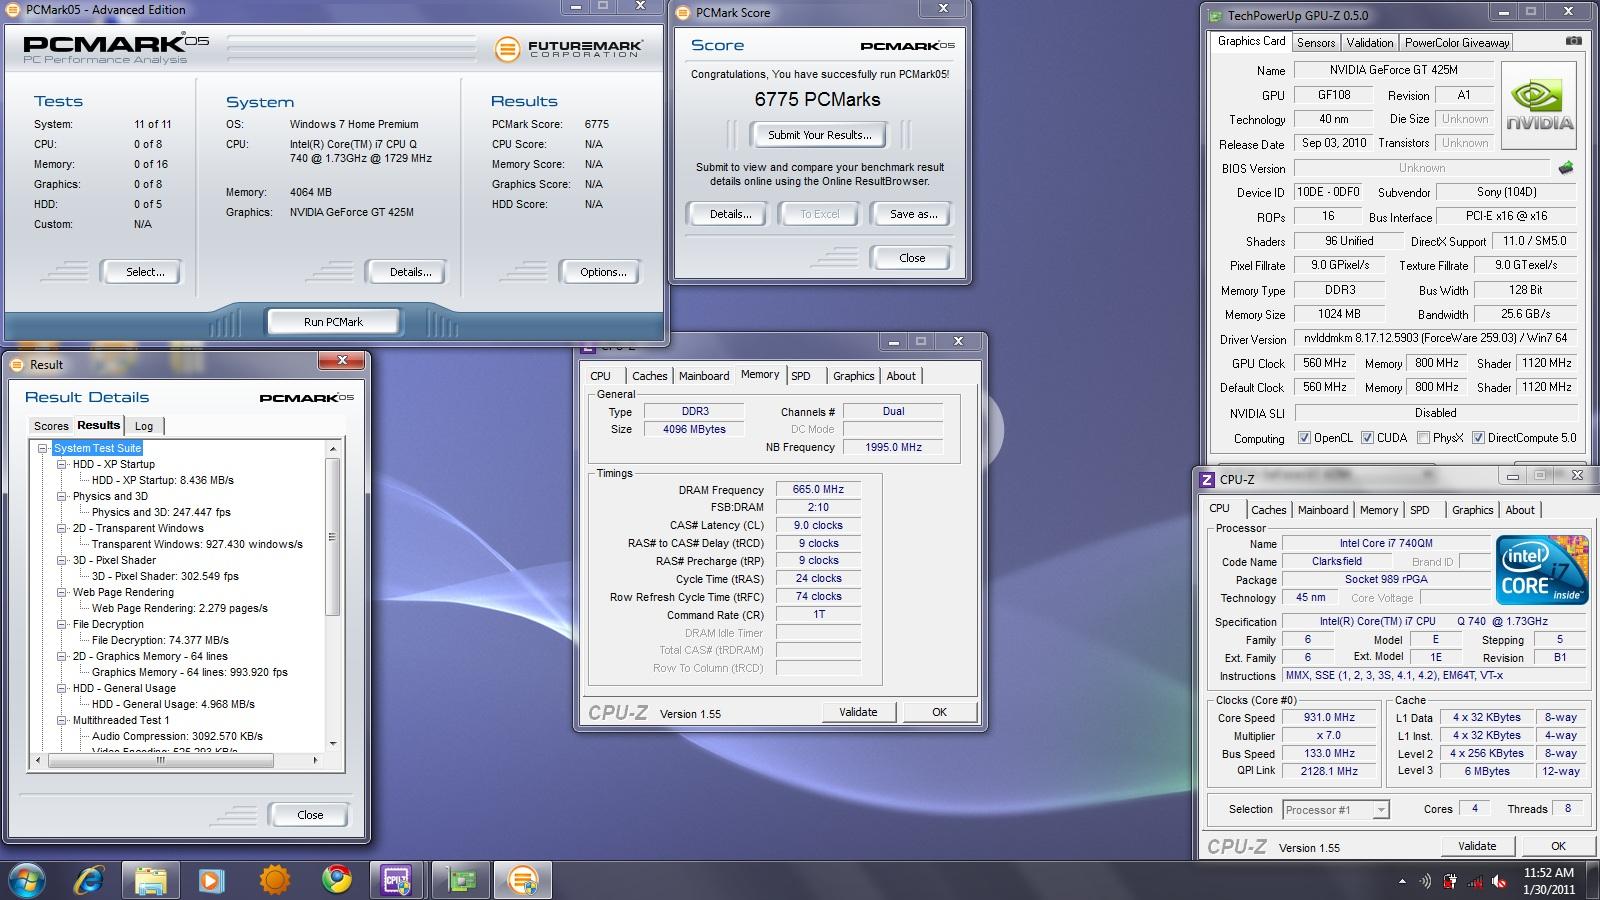Open Google Chrome from the taskbar
Screen dimensions: 1600x900
tap(337, 880)
